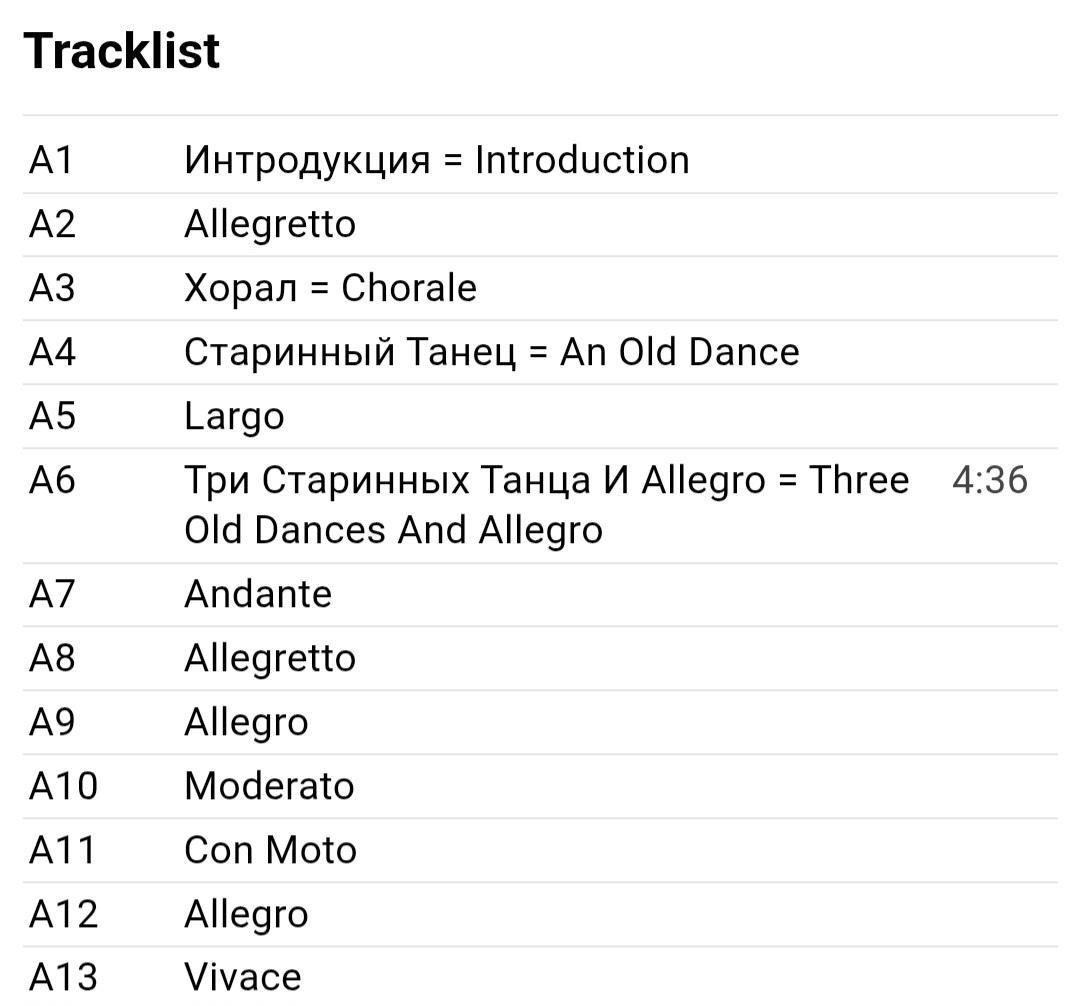Click the A1 track position label
This screenshot has height=1006, width=1080.
pos(52,160)
